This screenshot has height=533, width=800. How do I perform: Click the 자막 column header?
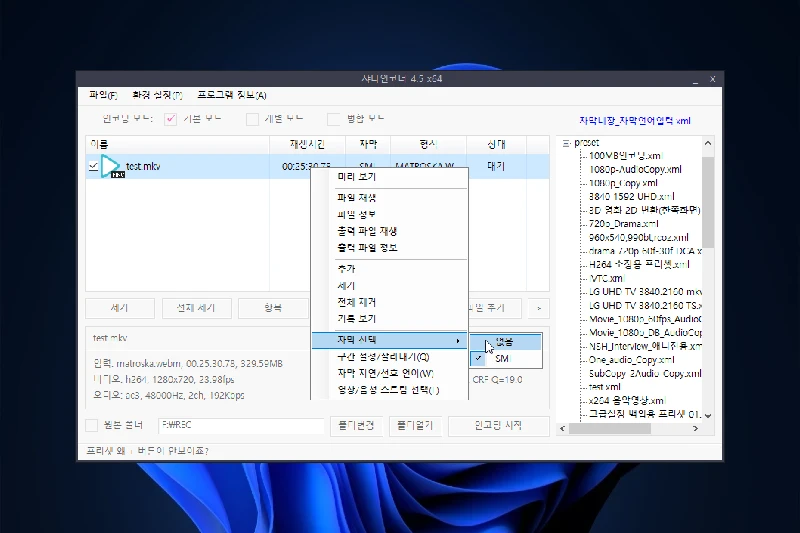(x=368, y=144)
